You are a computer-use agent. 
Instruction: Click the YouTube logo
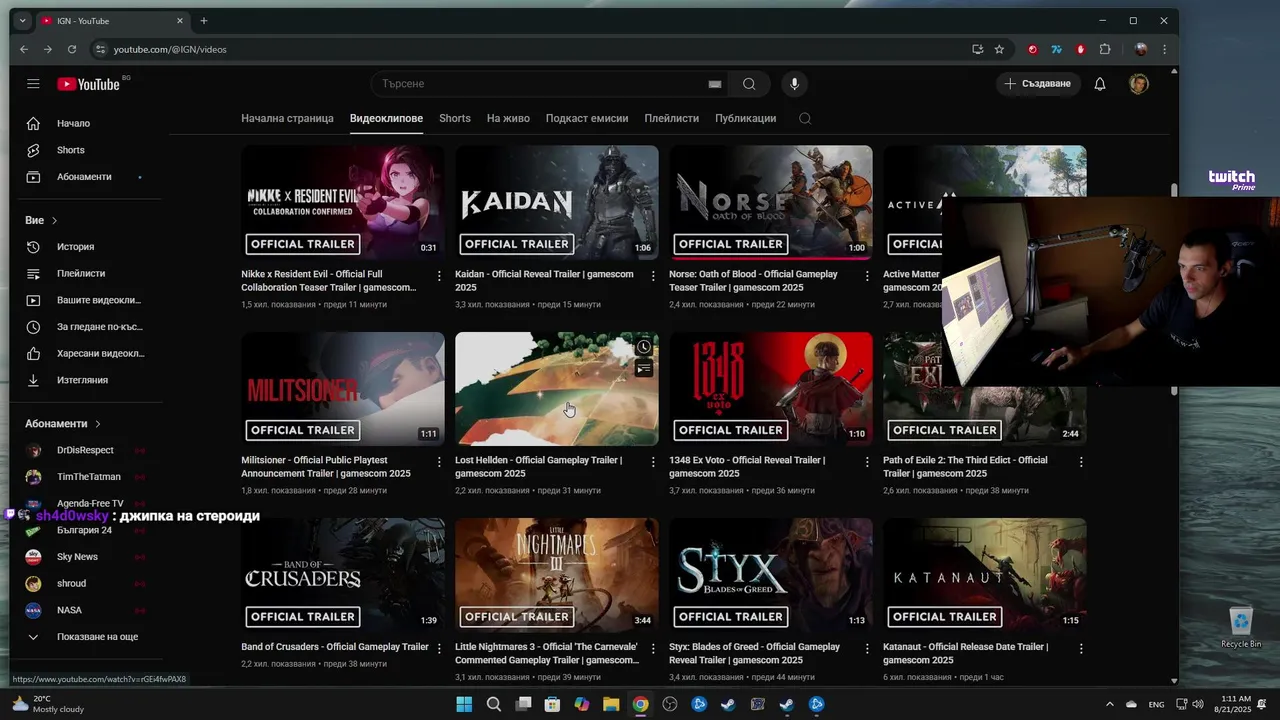click(x=88, y=84)
